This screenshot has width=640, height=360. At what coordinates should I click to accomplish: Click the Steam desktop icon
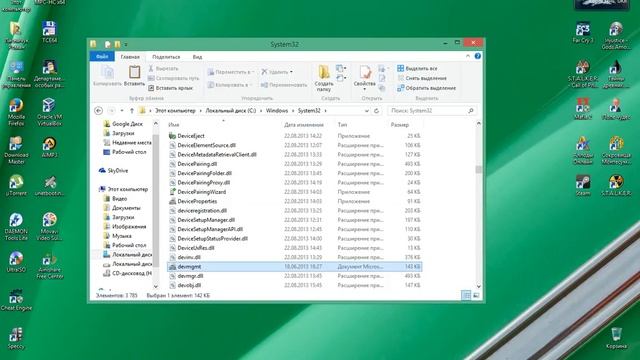pyautogui.click(x=583, y=185)
